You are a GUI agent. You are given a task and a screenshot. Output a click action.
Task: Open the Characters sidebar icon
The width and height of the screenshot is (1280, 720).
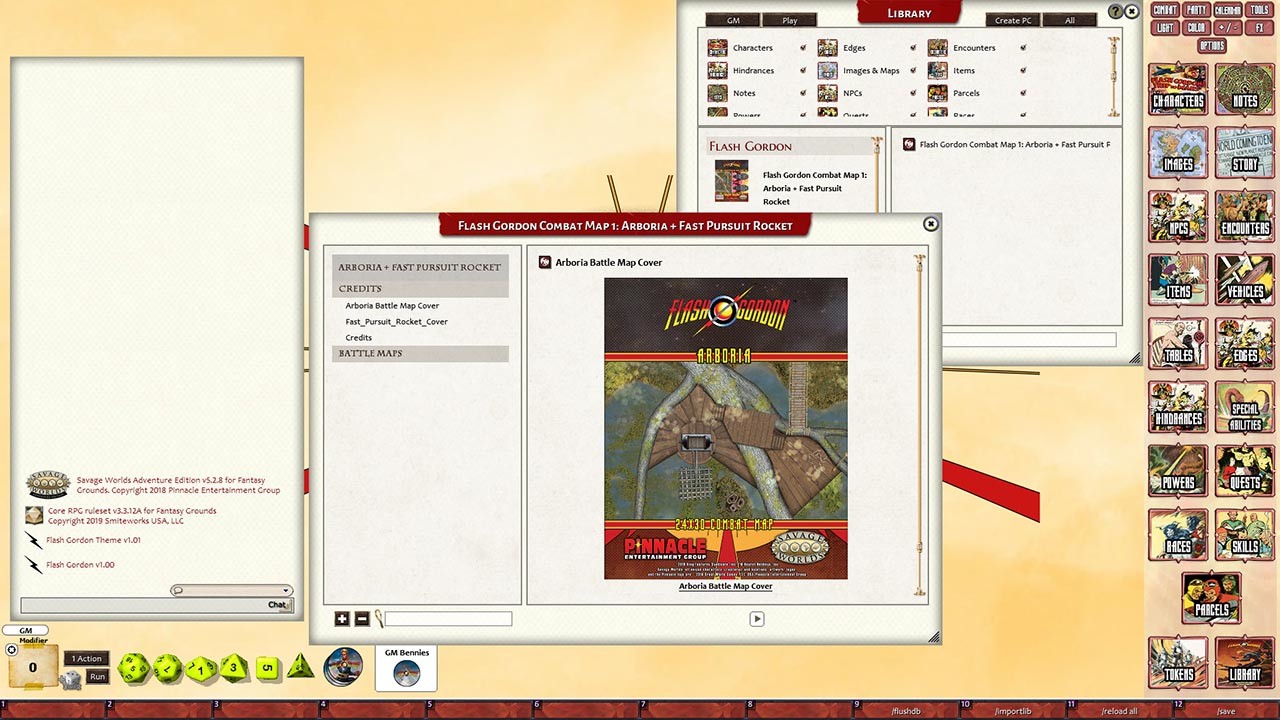(x=1177, y=89)
